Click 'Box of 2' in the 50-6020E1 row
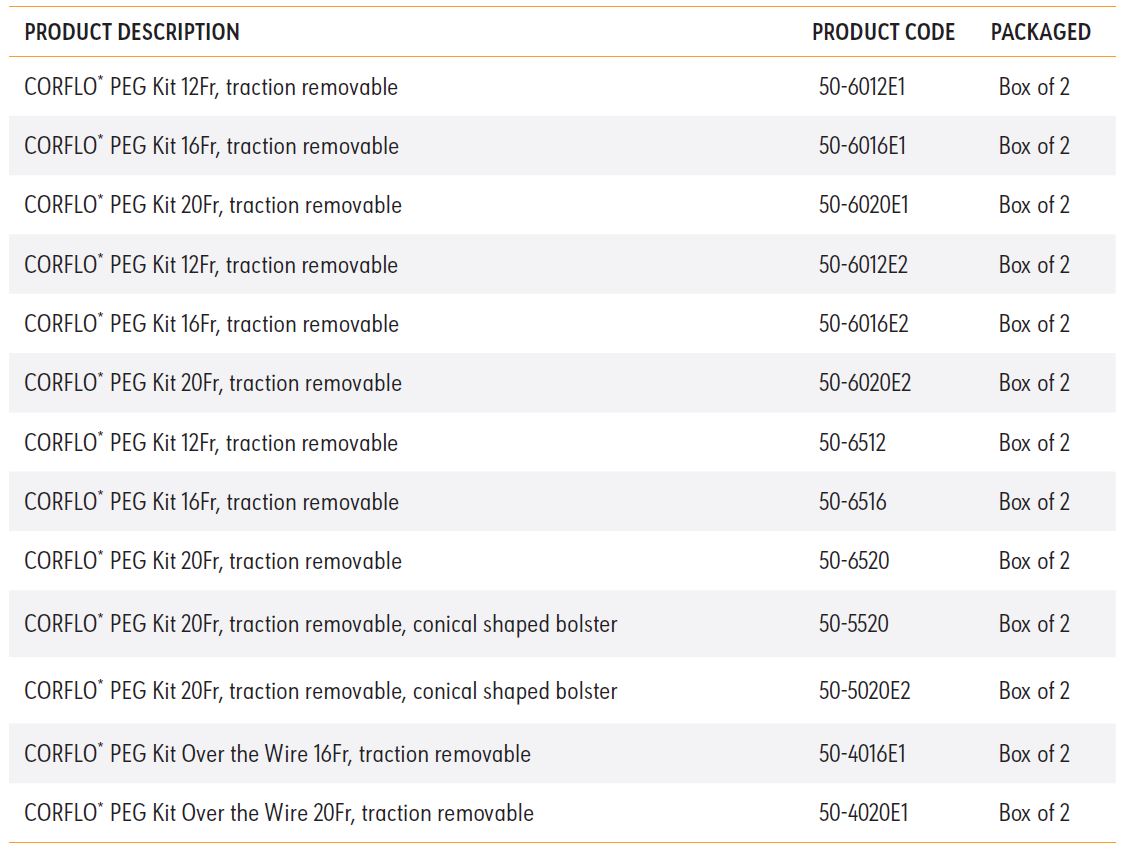This screenshot has width=1126, height=853. pos(1034,205)
